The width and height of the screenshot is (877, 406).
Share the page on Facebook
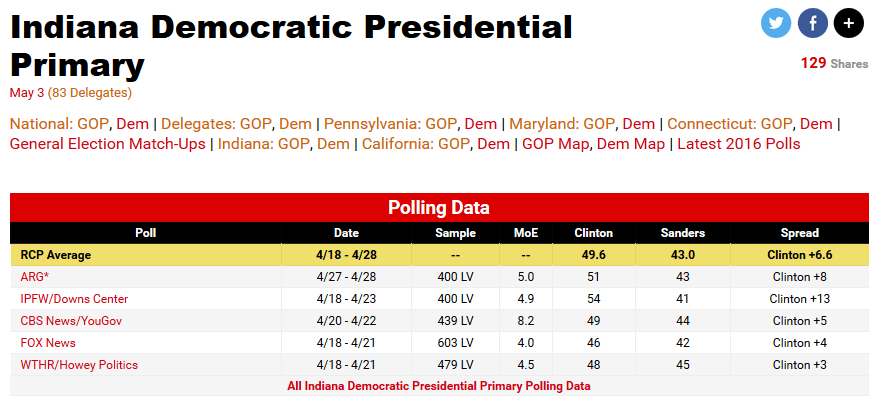click(x=812, y=23)
